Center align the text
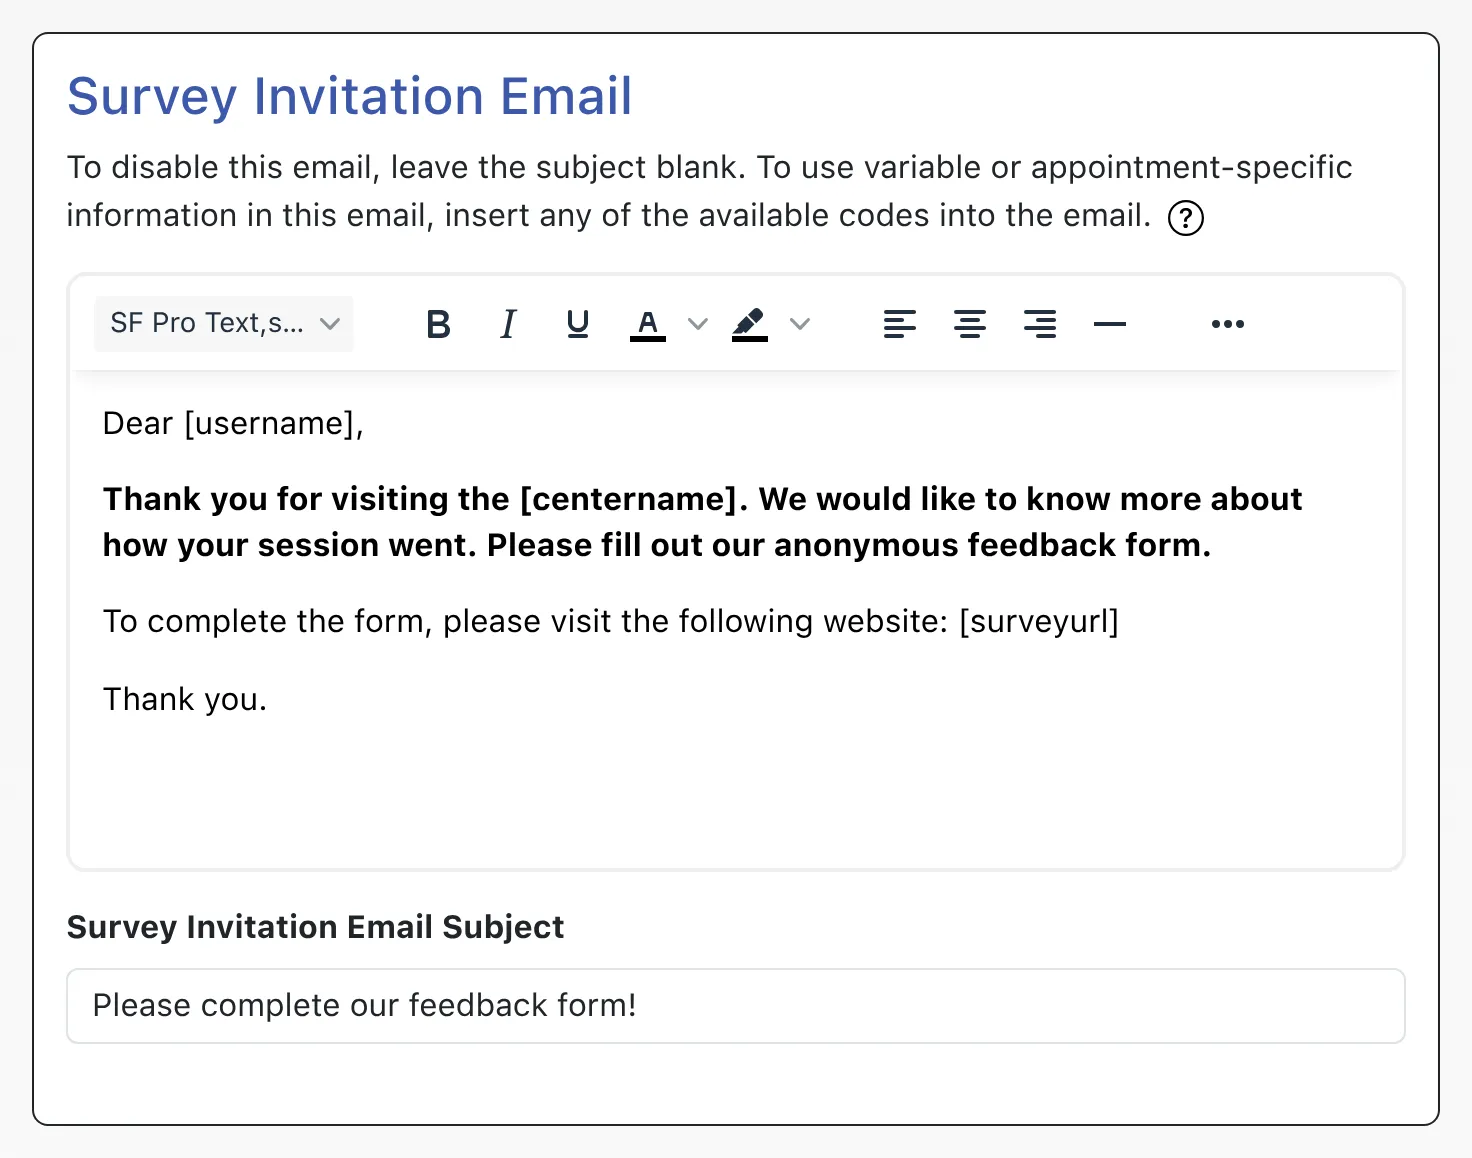The height and width of the screenshot is (1158, 1472). (x=970, y=324)
